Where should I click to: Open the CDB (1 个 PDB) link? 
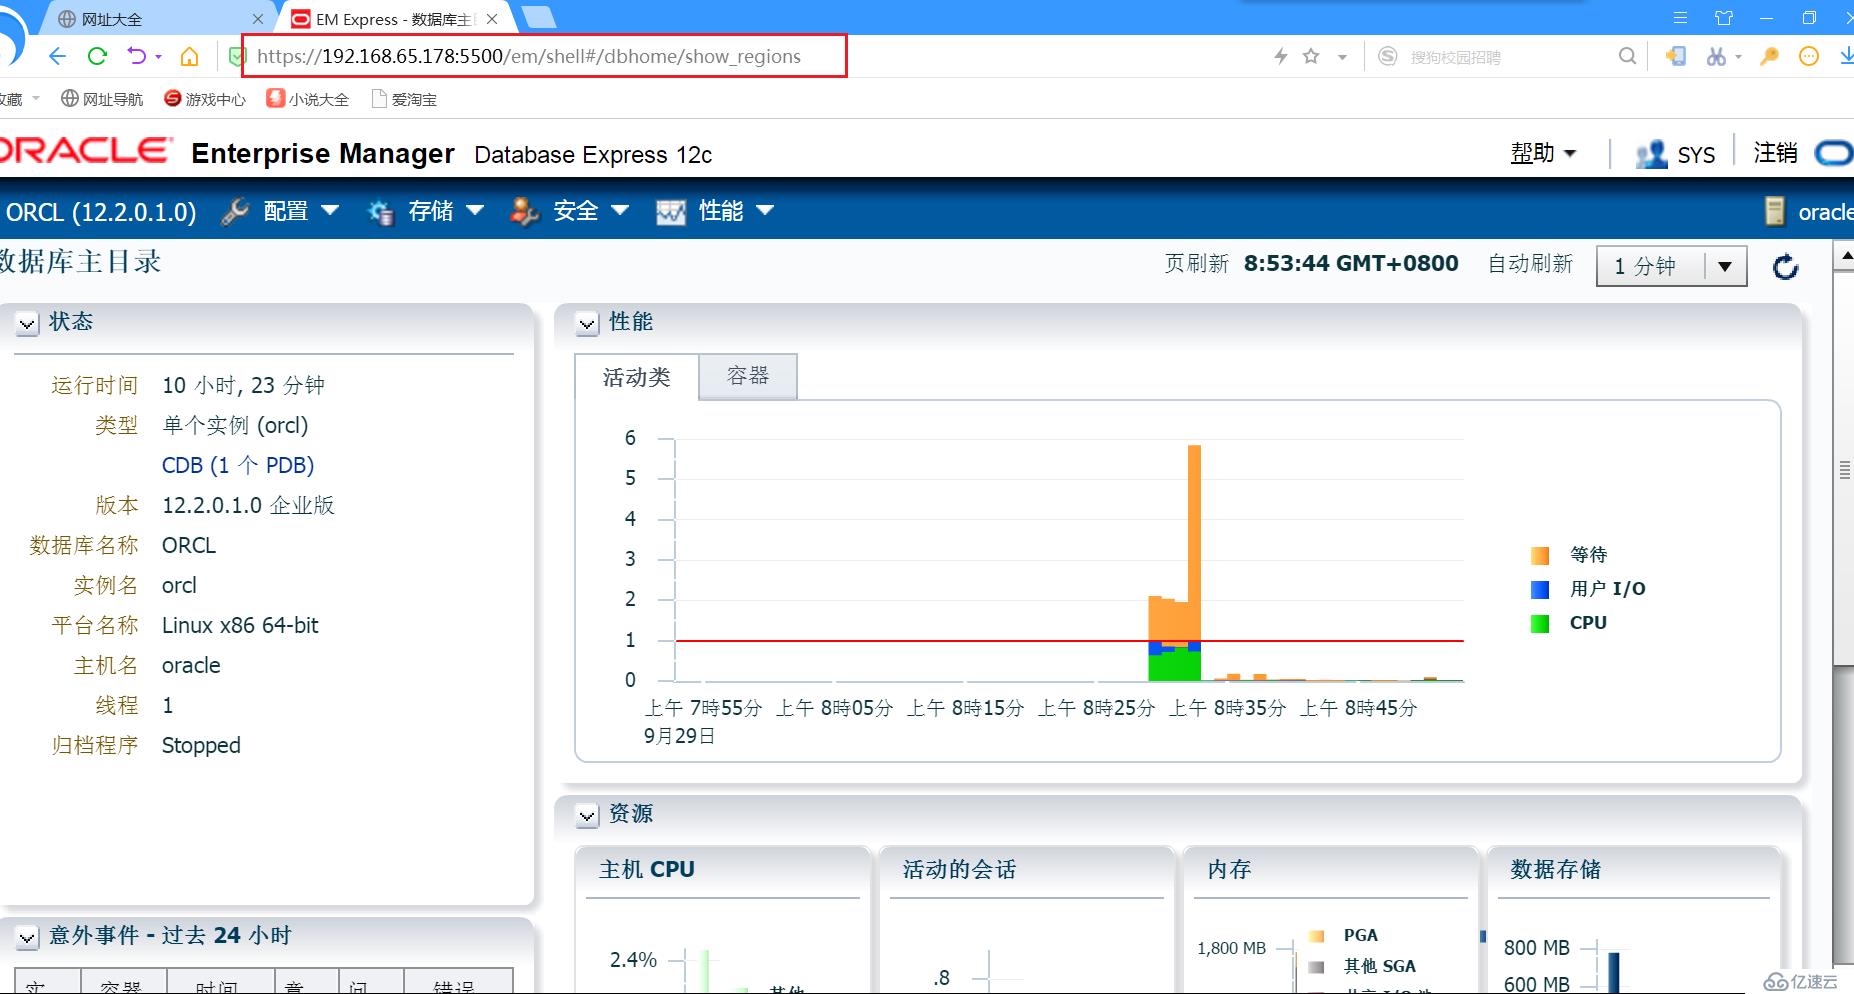(x=238, y=465)
